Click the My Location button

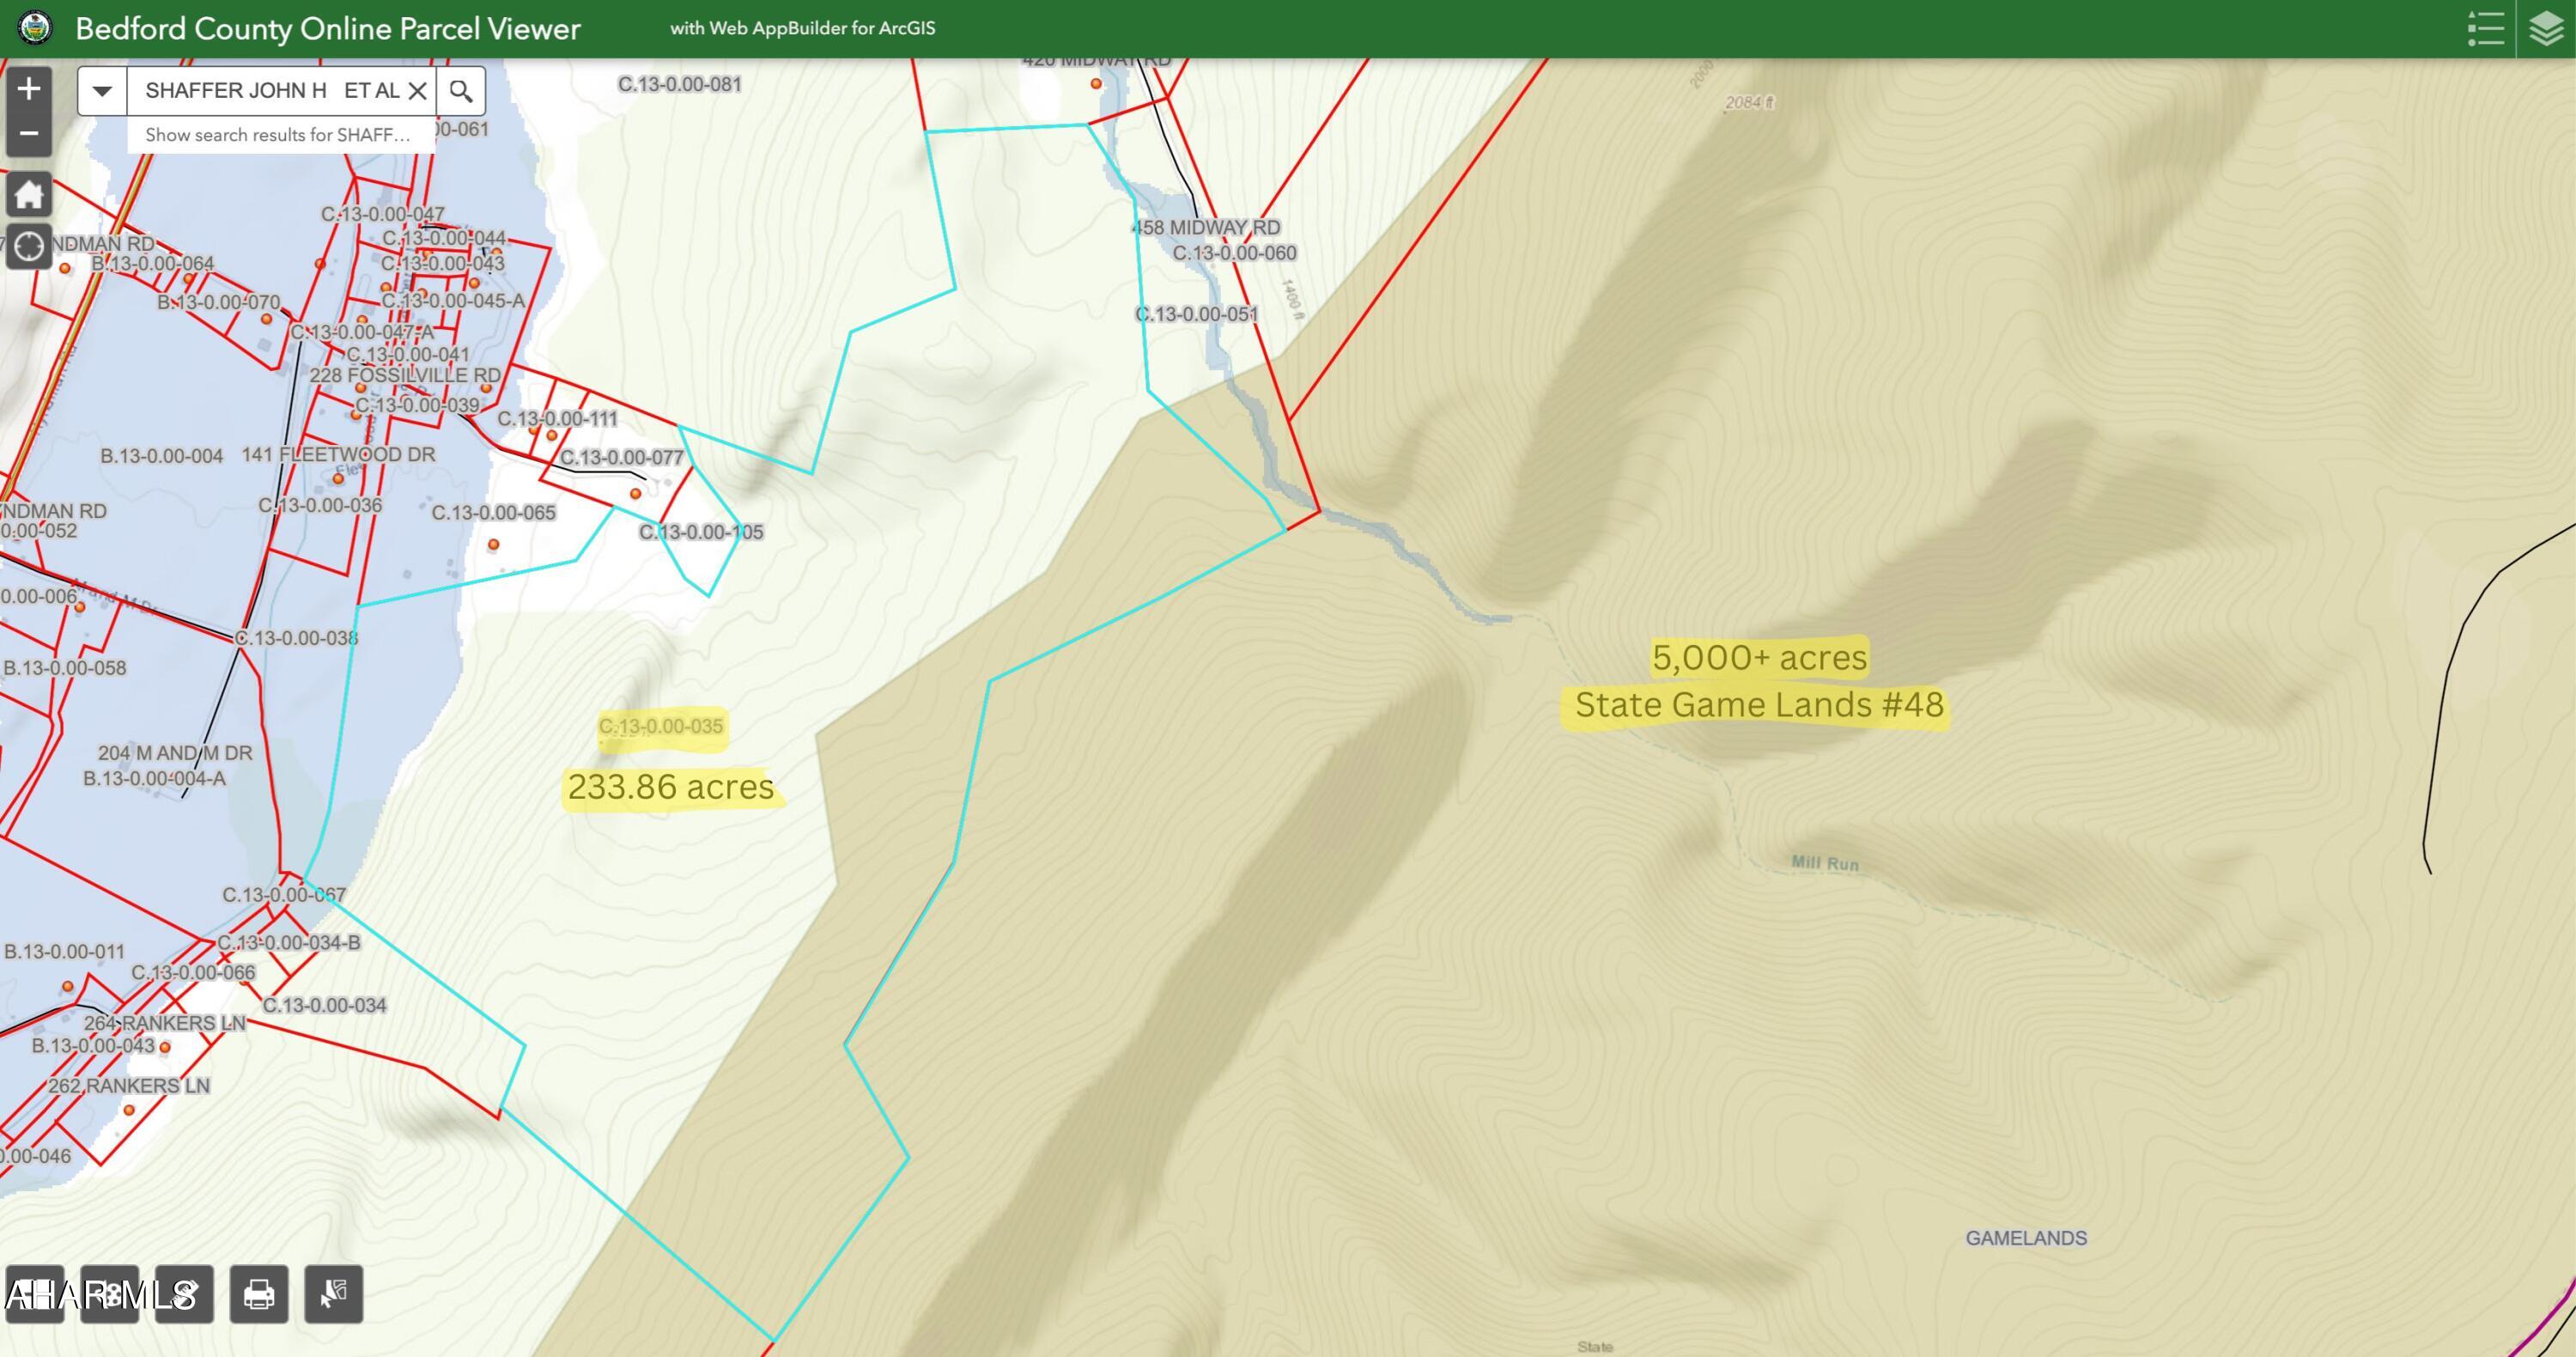pos(29,246)
